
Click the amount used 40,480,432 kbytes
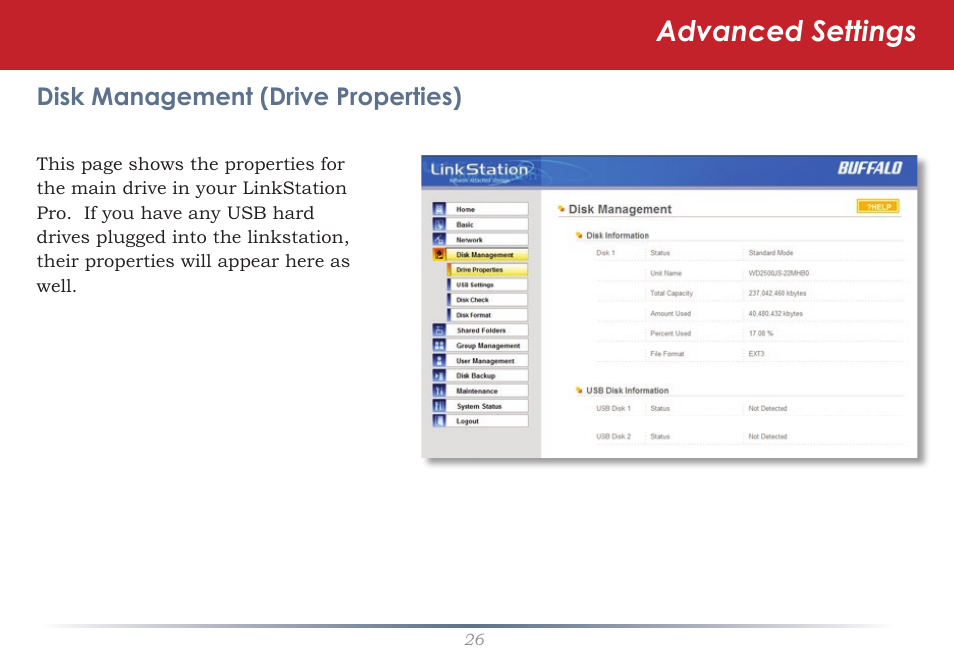(x=775, y=313)
